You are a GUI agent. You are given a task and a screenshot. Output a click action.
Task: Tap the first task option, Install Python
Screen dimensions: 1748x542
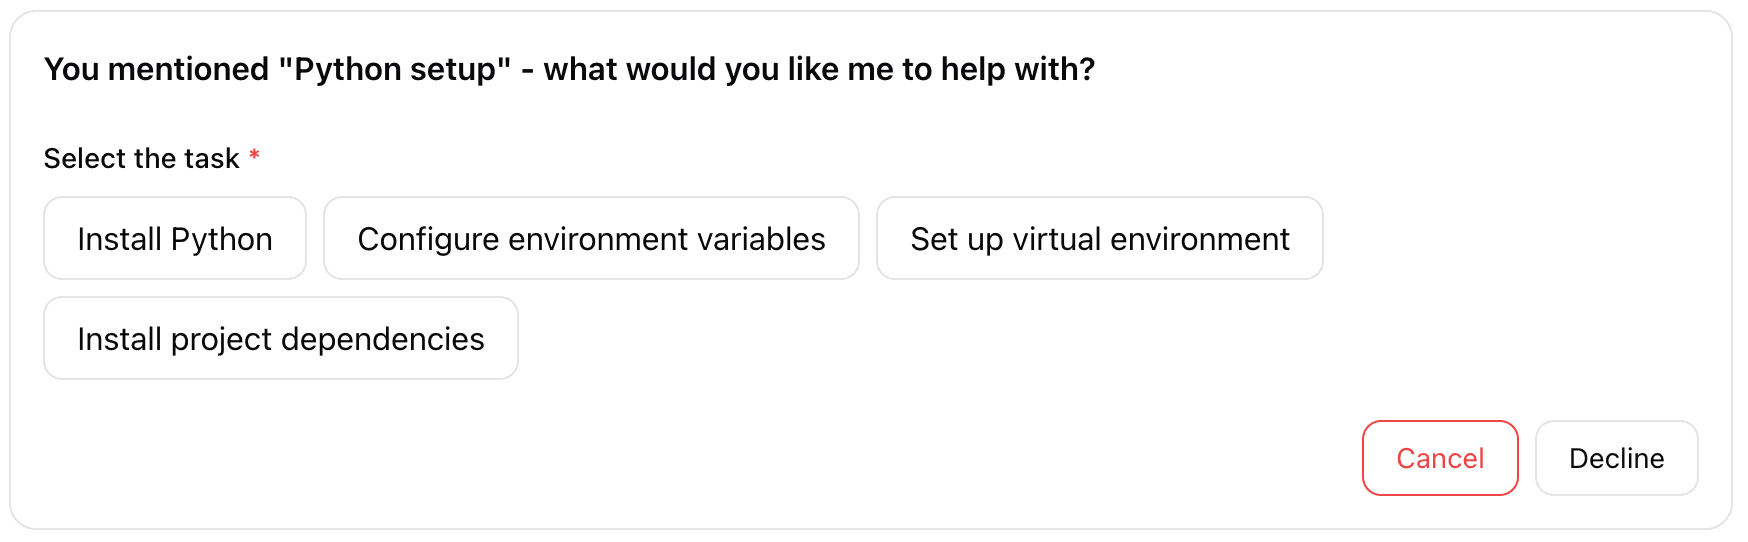pyautogui.click(x=175, y=239)
